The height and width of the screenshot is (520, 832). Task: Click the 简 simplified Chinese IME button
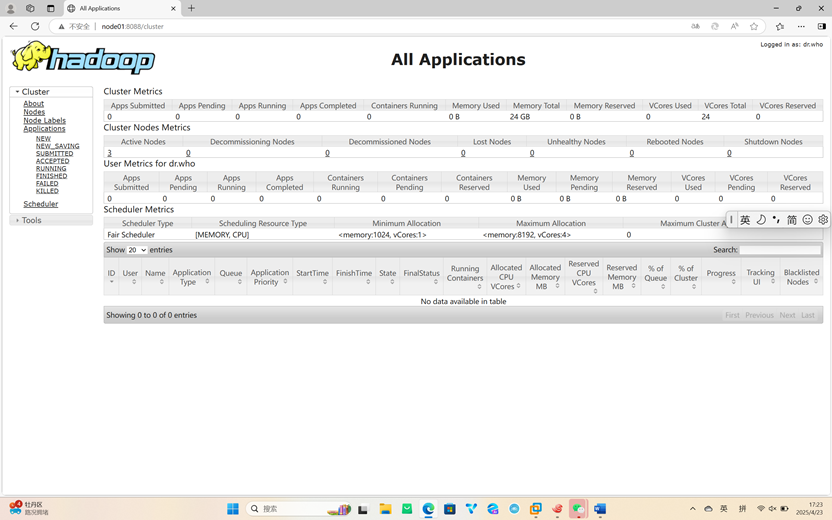coord(792,220)
